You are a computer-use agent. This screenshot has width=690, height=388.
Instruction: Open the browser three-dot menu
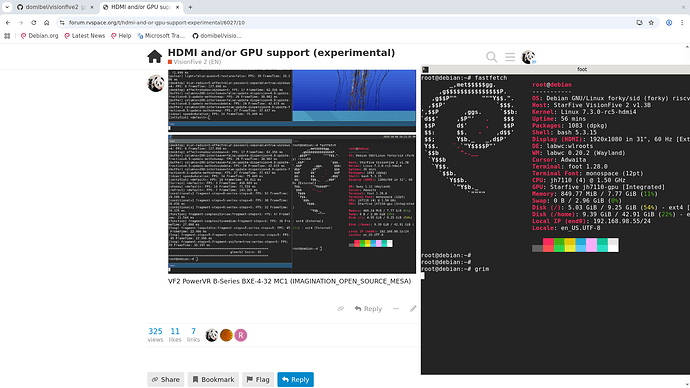682,22
